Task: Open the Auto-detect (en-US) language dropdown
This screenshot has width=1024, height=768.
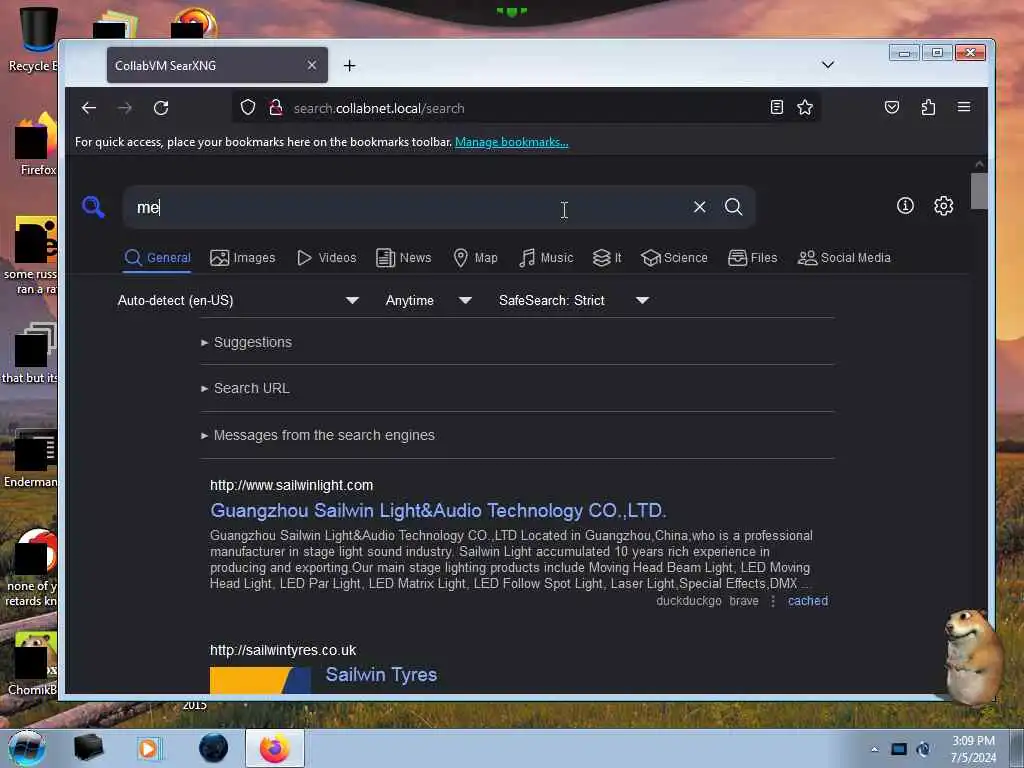Action: click(238, 300)
